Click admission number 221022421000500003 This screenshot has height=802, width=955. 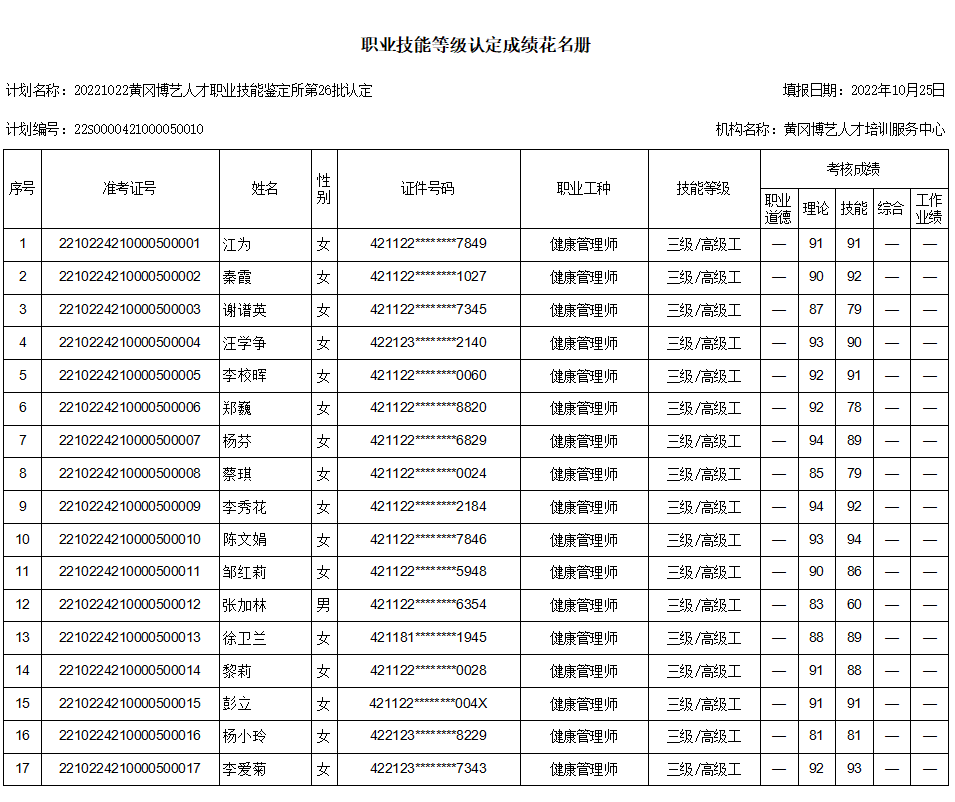130,309
